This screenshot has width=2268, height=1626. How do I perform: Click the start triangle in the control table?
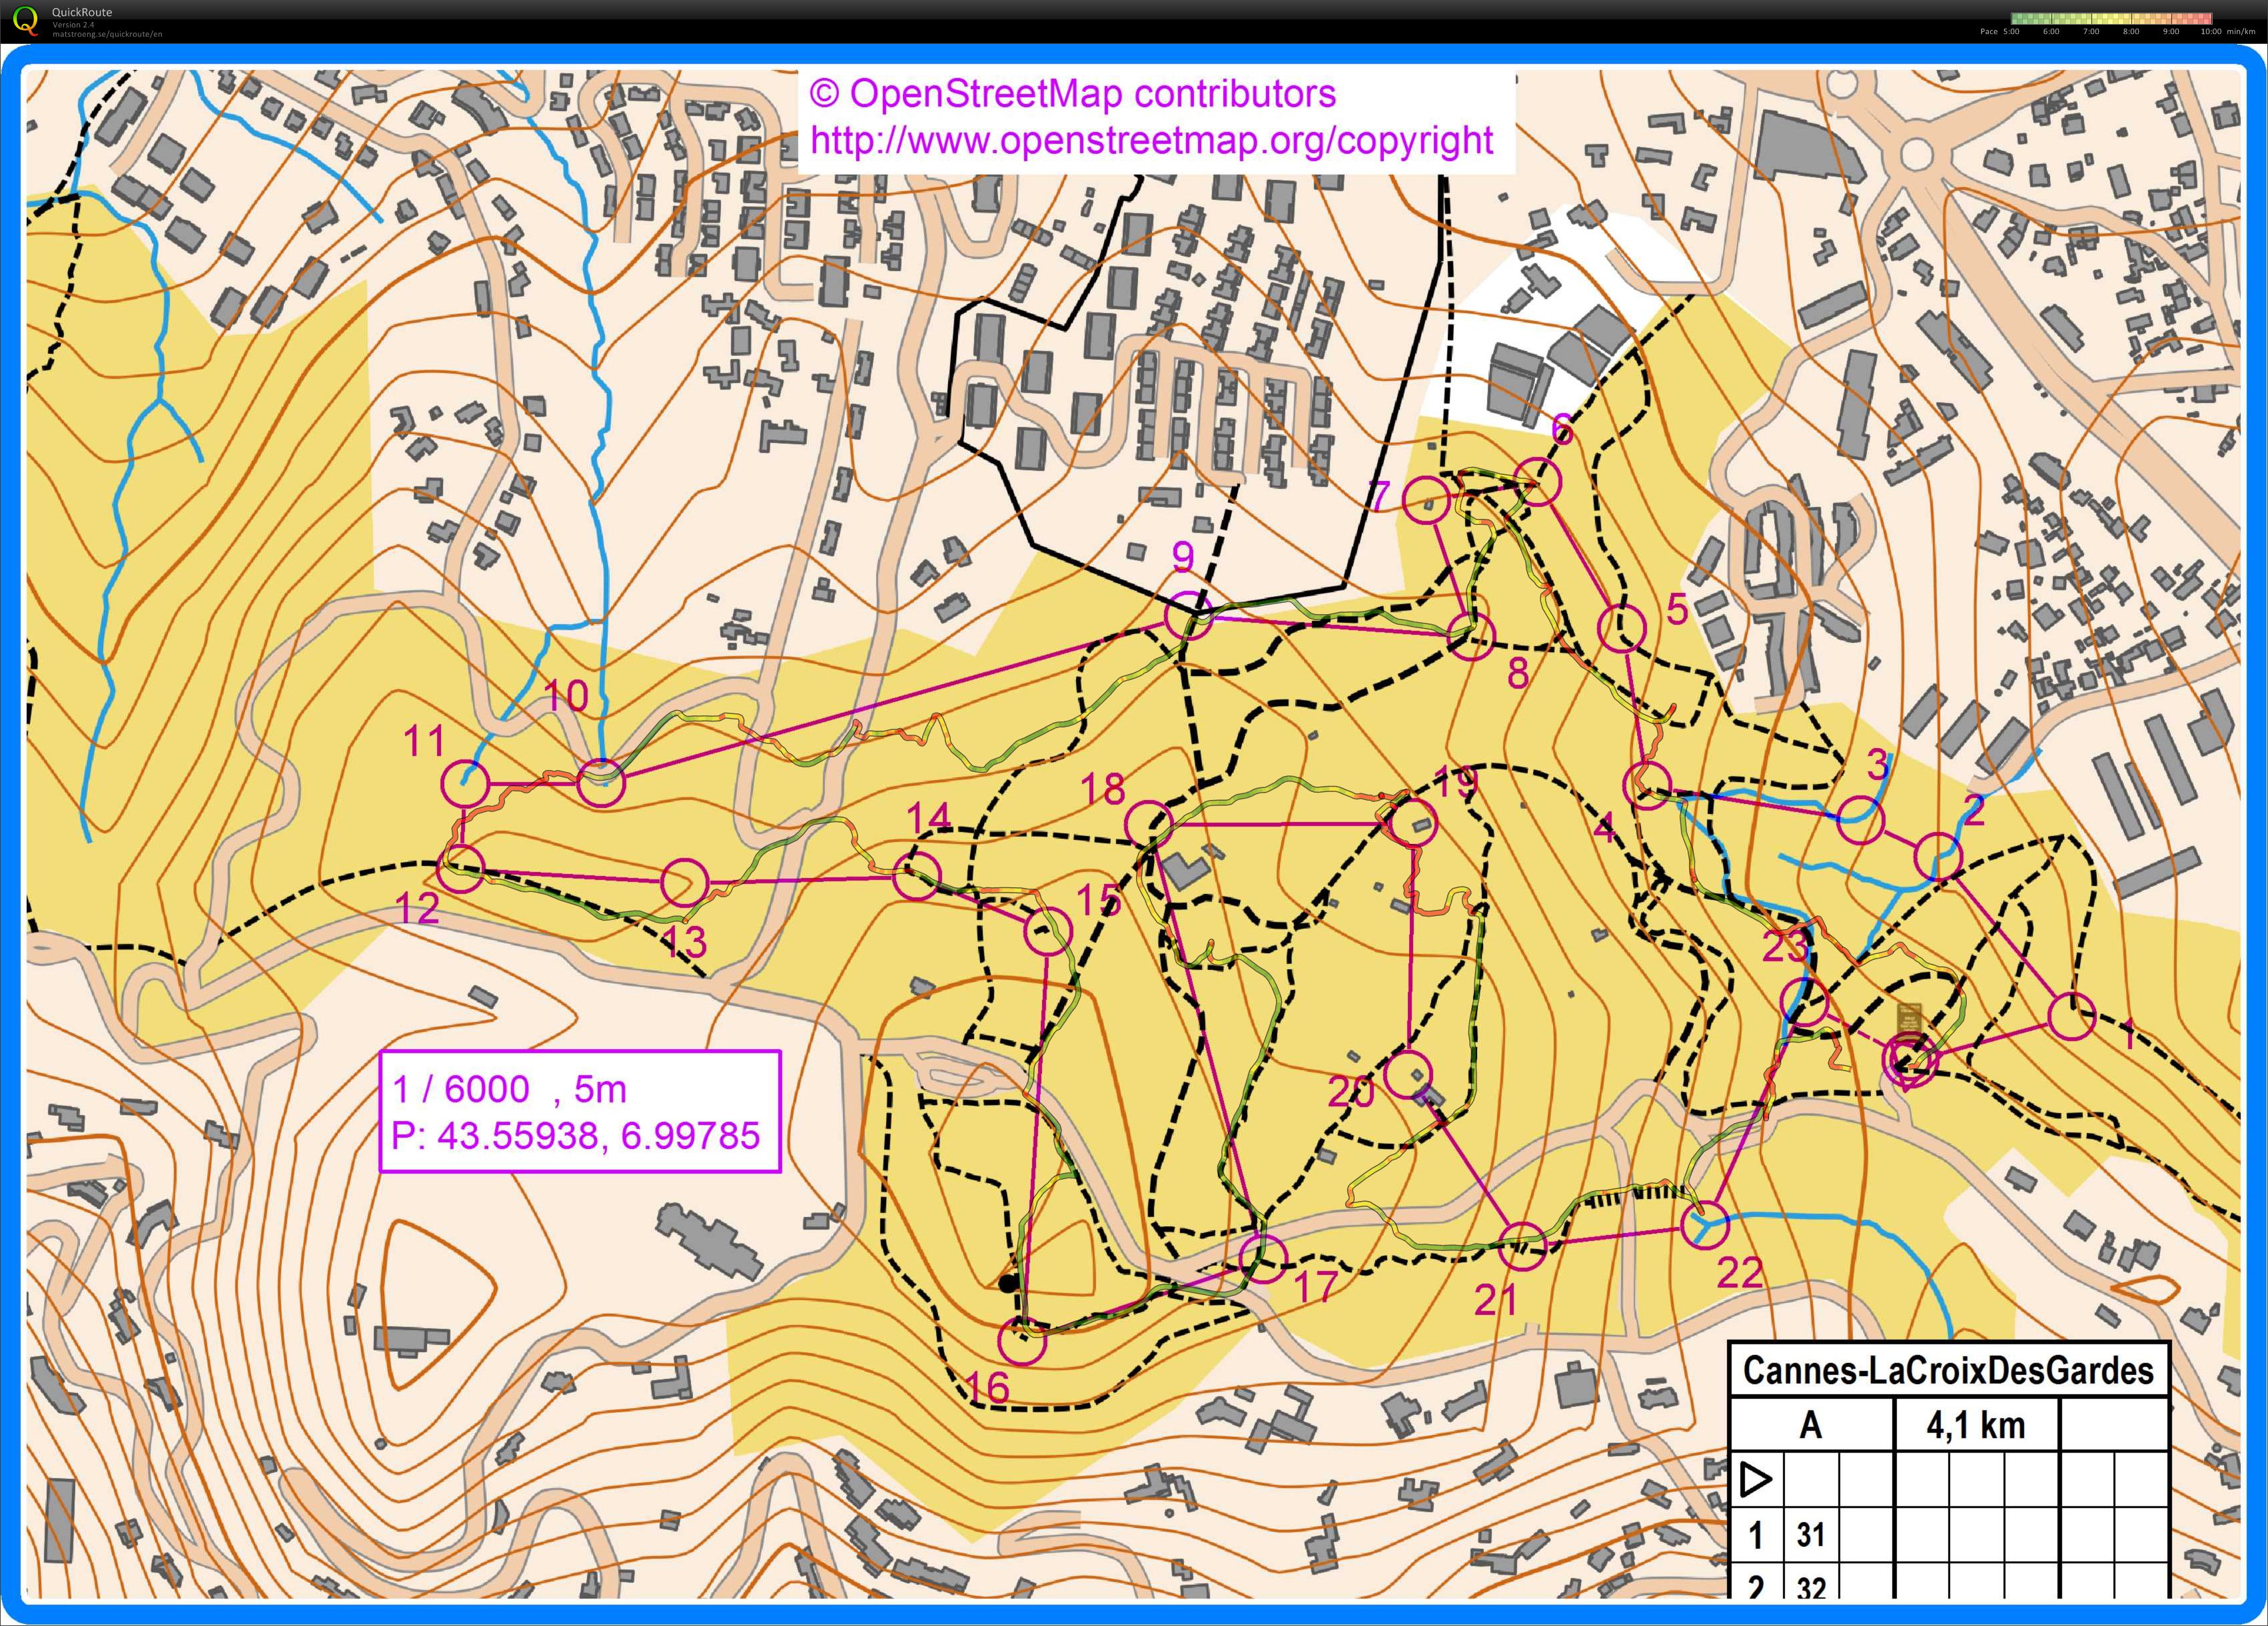tap(1756, 1479)
